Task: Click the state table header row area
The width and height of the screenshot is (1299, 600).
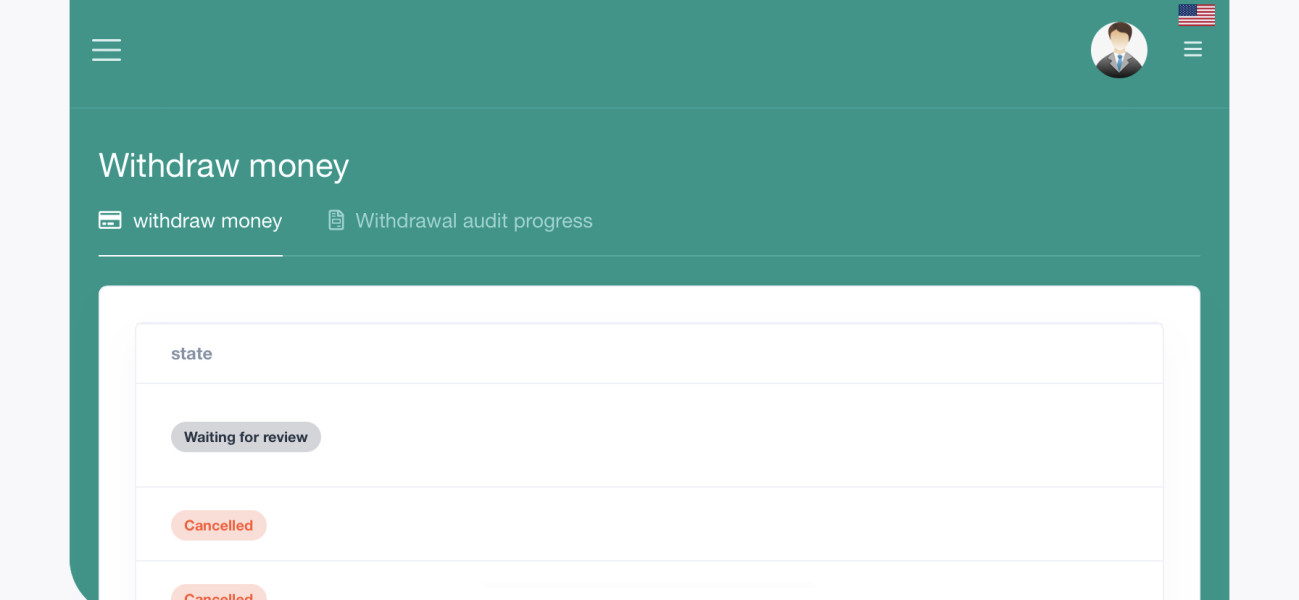Action: click(649, 354)
